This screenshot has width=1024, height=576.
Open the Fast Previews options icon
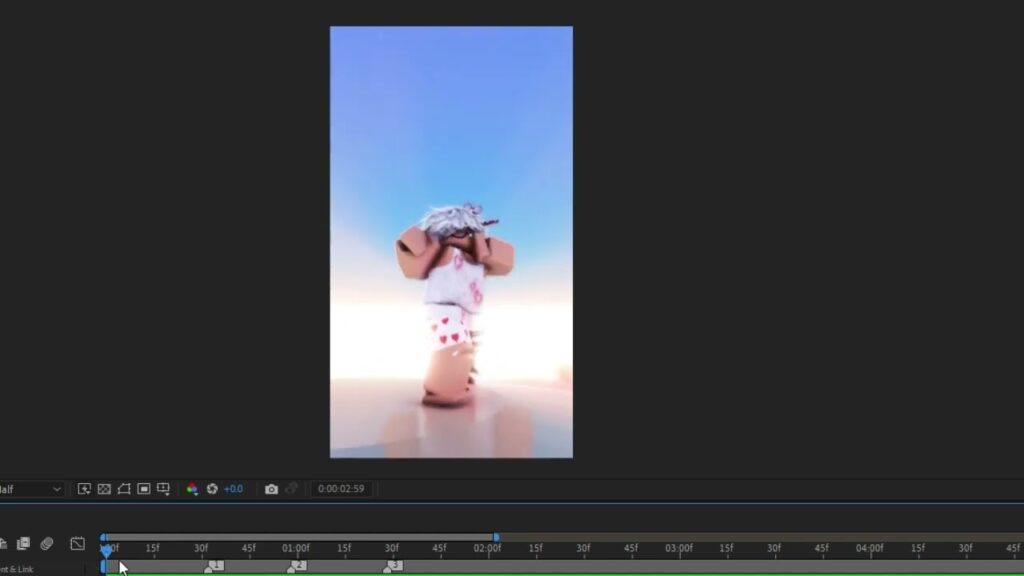(85, 489)
